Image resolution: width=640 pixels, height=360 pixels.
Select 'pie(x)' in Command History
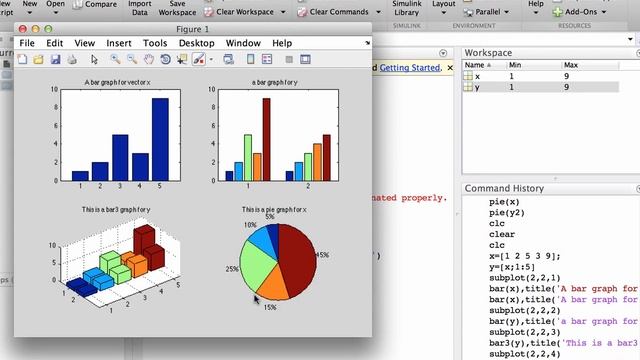click(x=504, y=202)
